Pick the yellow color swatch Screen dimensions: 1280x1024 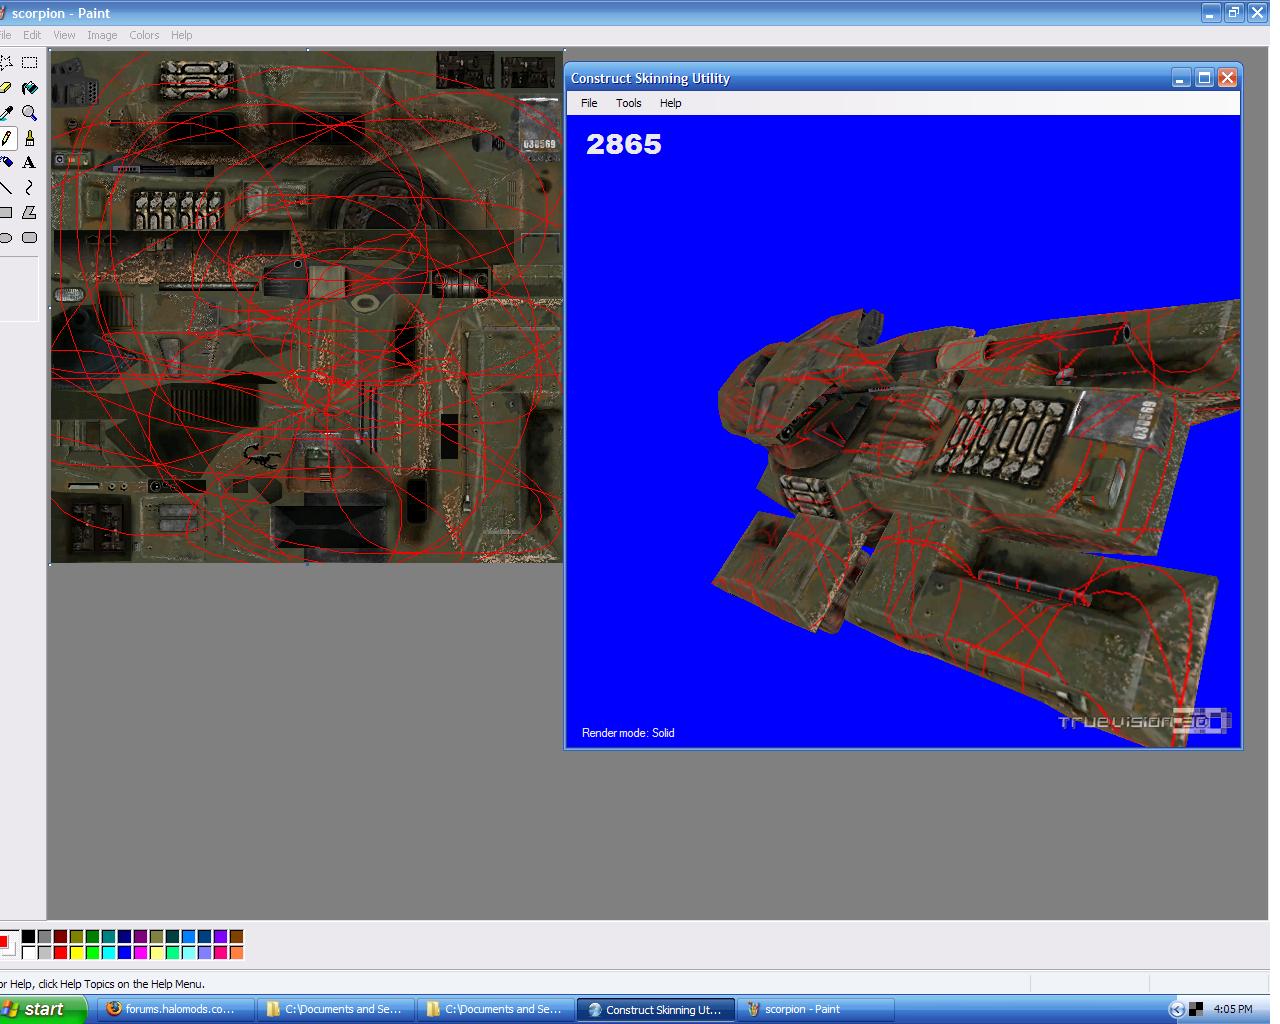[76, 953]
